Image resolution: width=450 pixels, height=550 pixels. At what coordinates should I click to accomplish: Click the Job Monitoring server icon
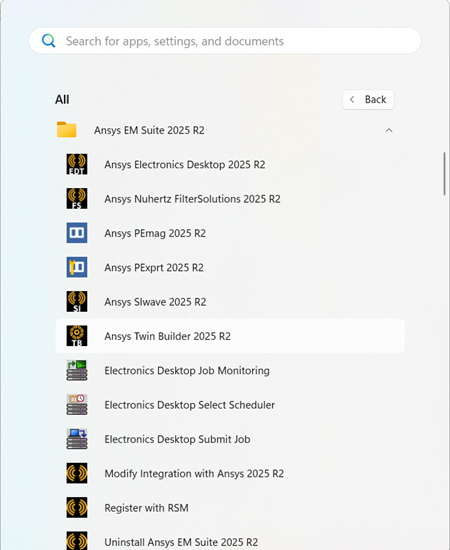77,370
